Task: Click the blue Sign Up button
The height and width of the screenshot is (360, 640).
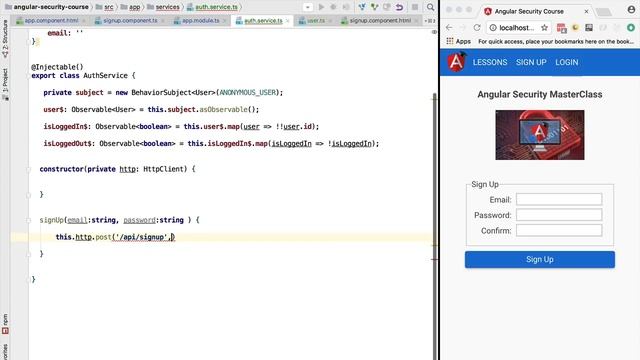Action: point(540,260)
